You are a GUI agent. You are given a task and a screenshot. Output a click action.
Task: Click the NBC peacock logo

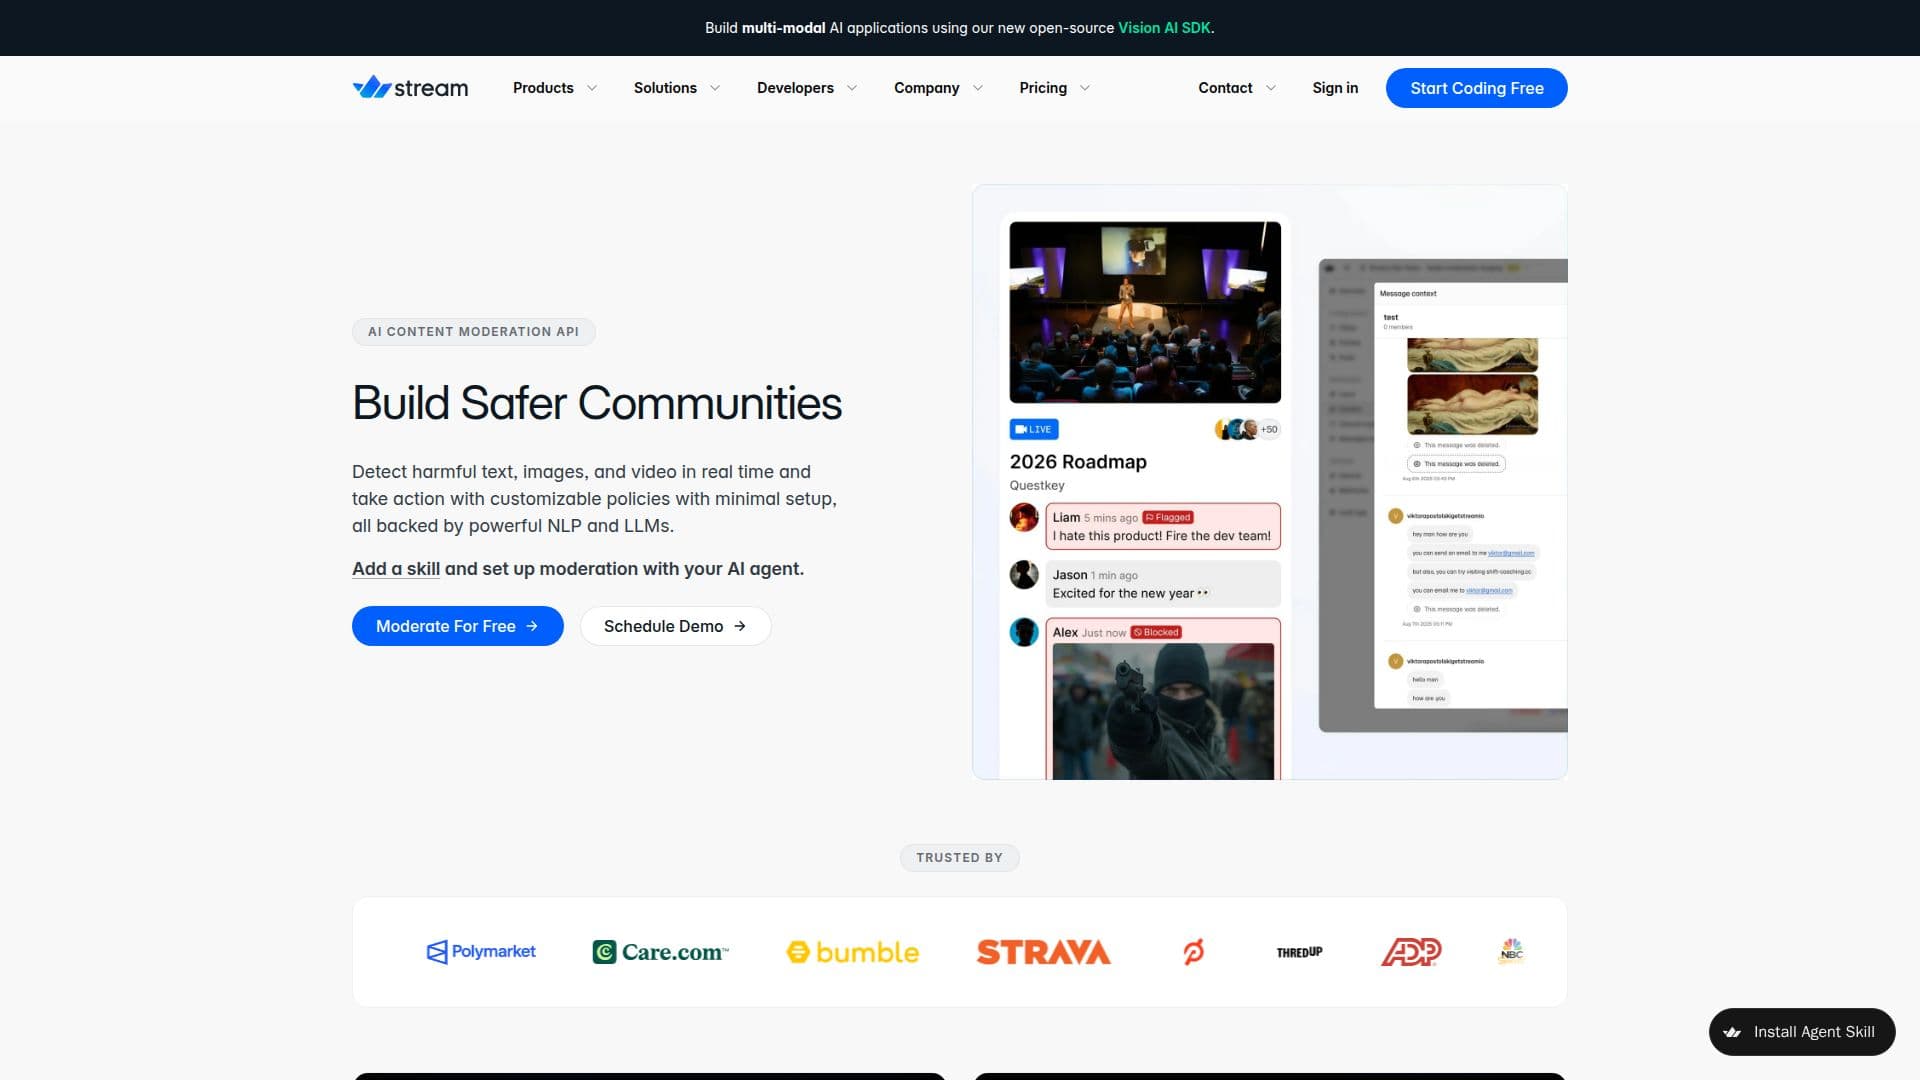[1511, 950]
